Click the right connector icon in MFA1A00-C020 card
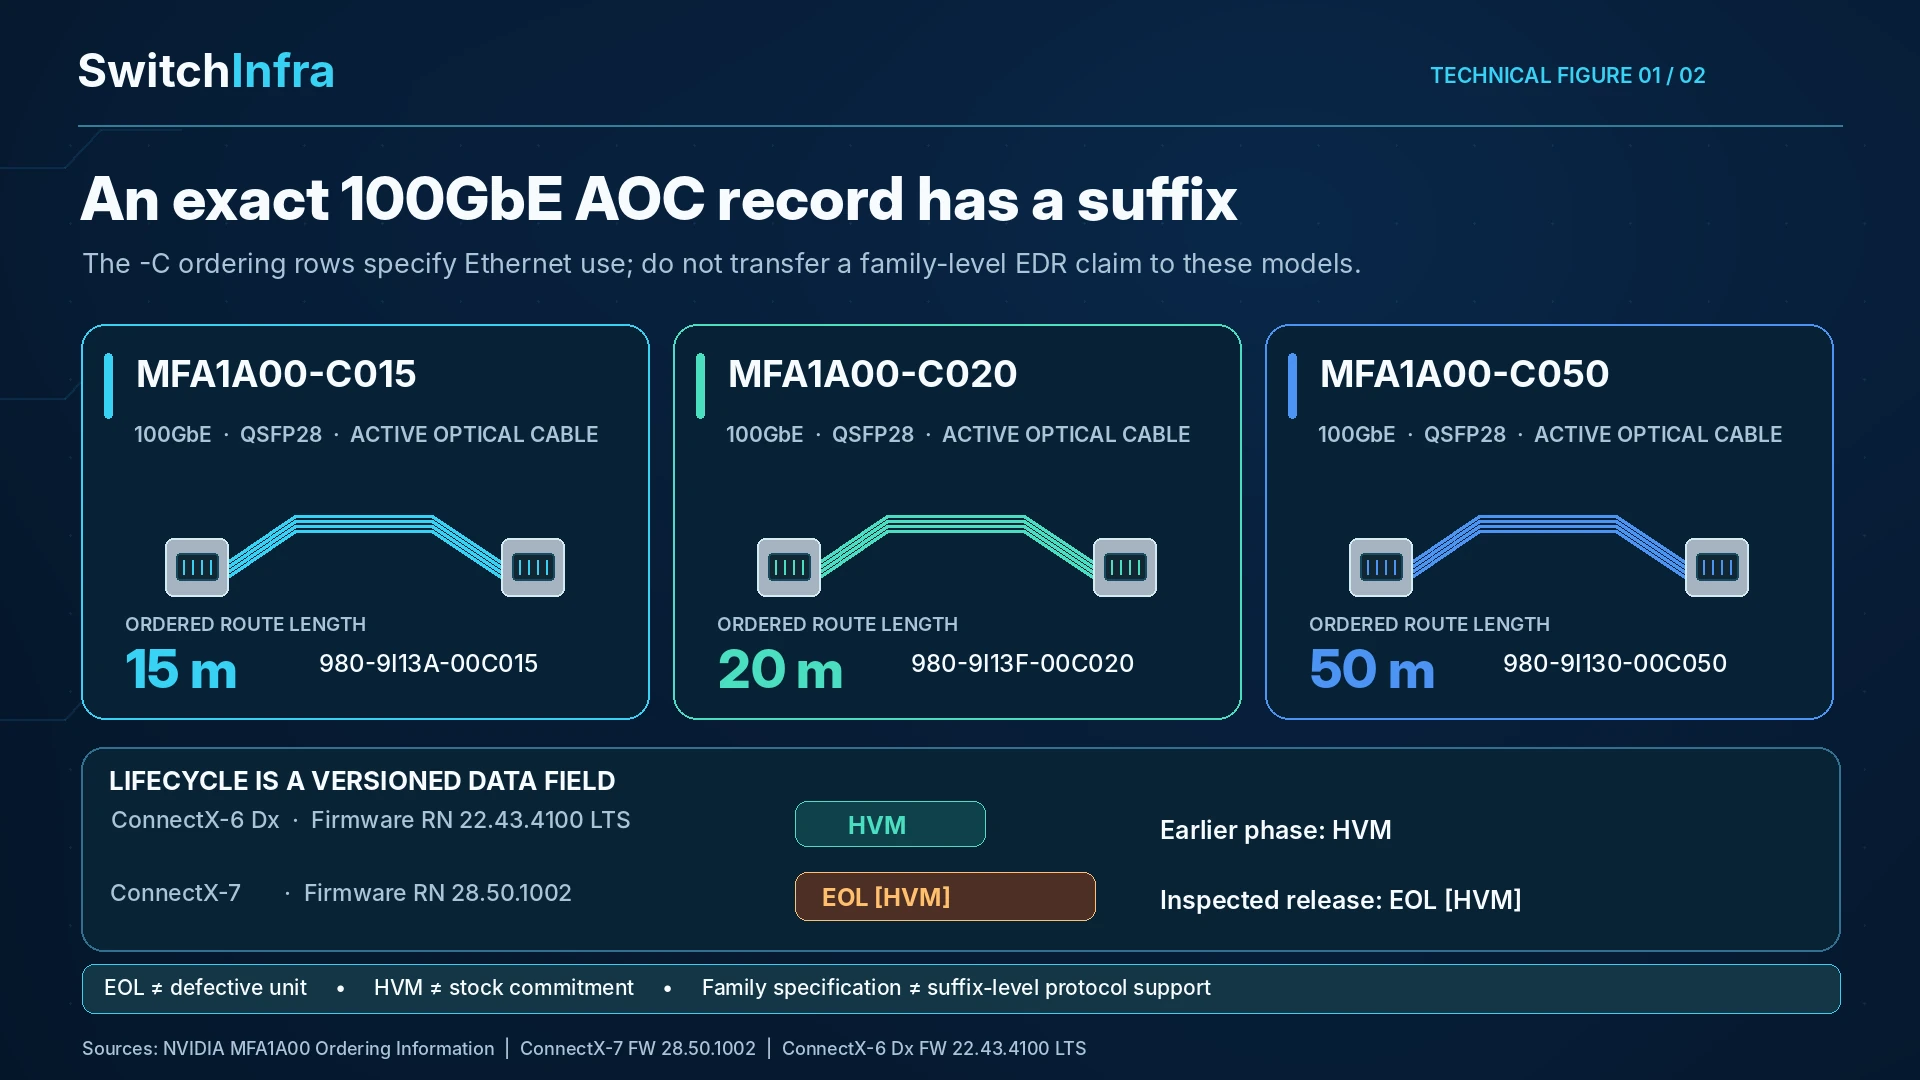This screenshot has height=1080, width=1920. pos(1125,567)
